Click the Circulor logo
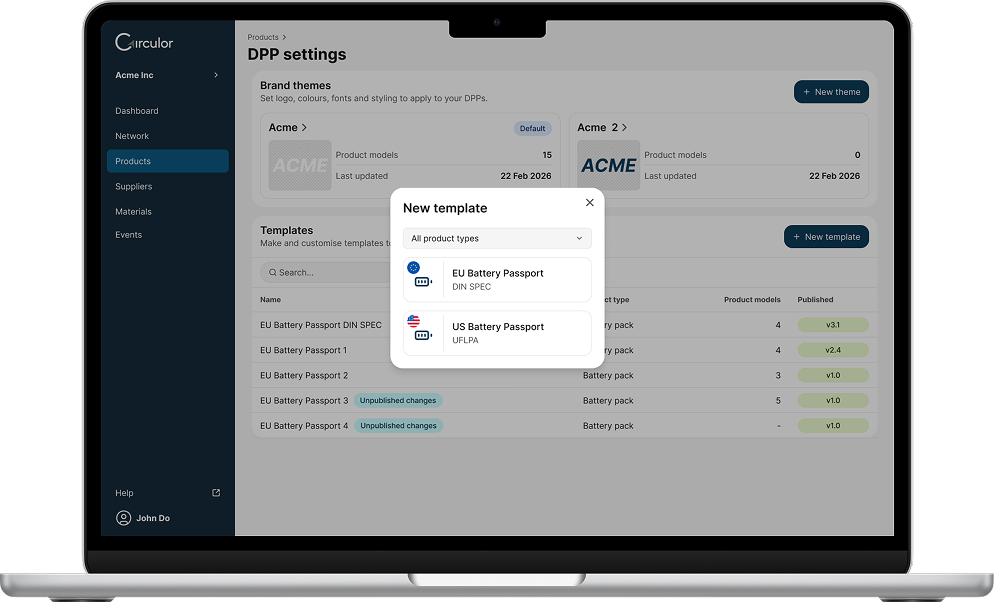Viewport: 994px width, 602px height. (144, 42)
